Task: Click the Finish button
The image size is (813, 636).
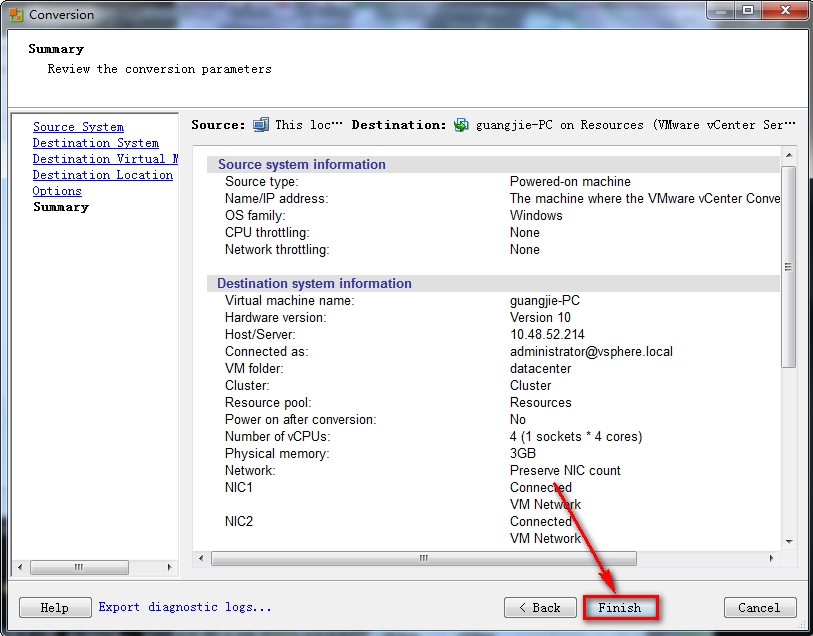Action: click(621, 607)
